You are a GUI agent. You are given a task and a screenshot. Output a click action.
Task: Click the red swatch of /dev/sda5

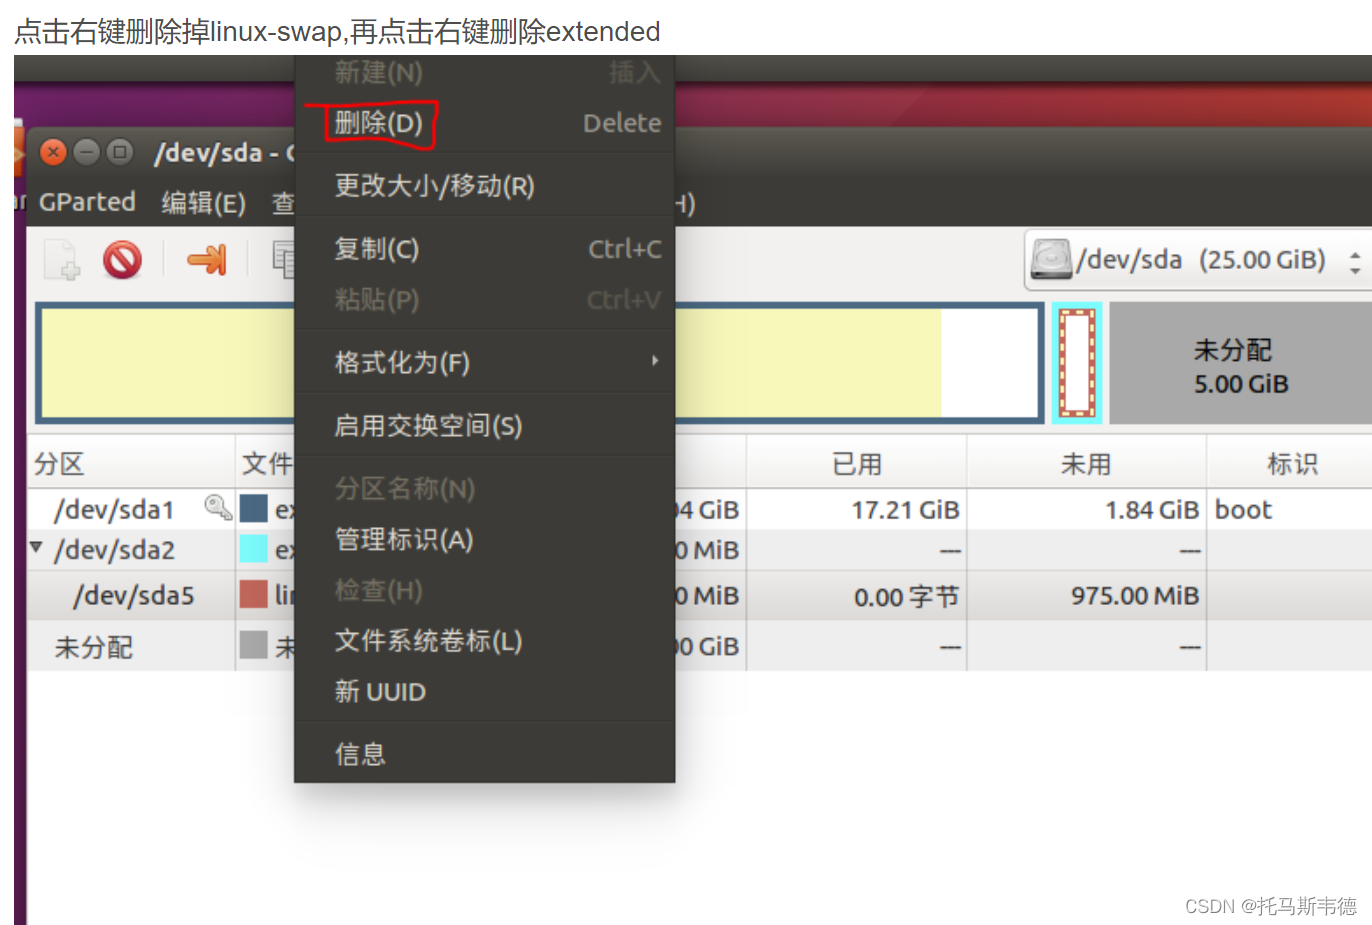click(254, 595)
